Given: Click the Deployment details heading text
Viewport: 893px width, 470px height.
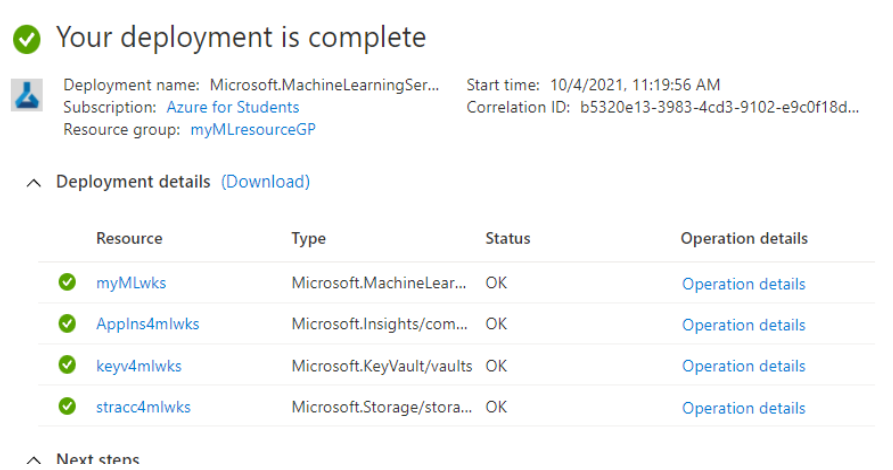Looking at the screenshot, I should (133, 182).
